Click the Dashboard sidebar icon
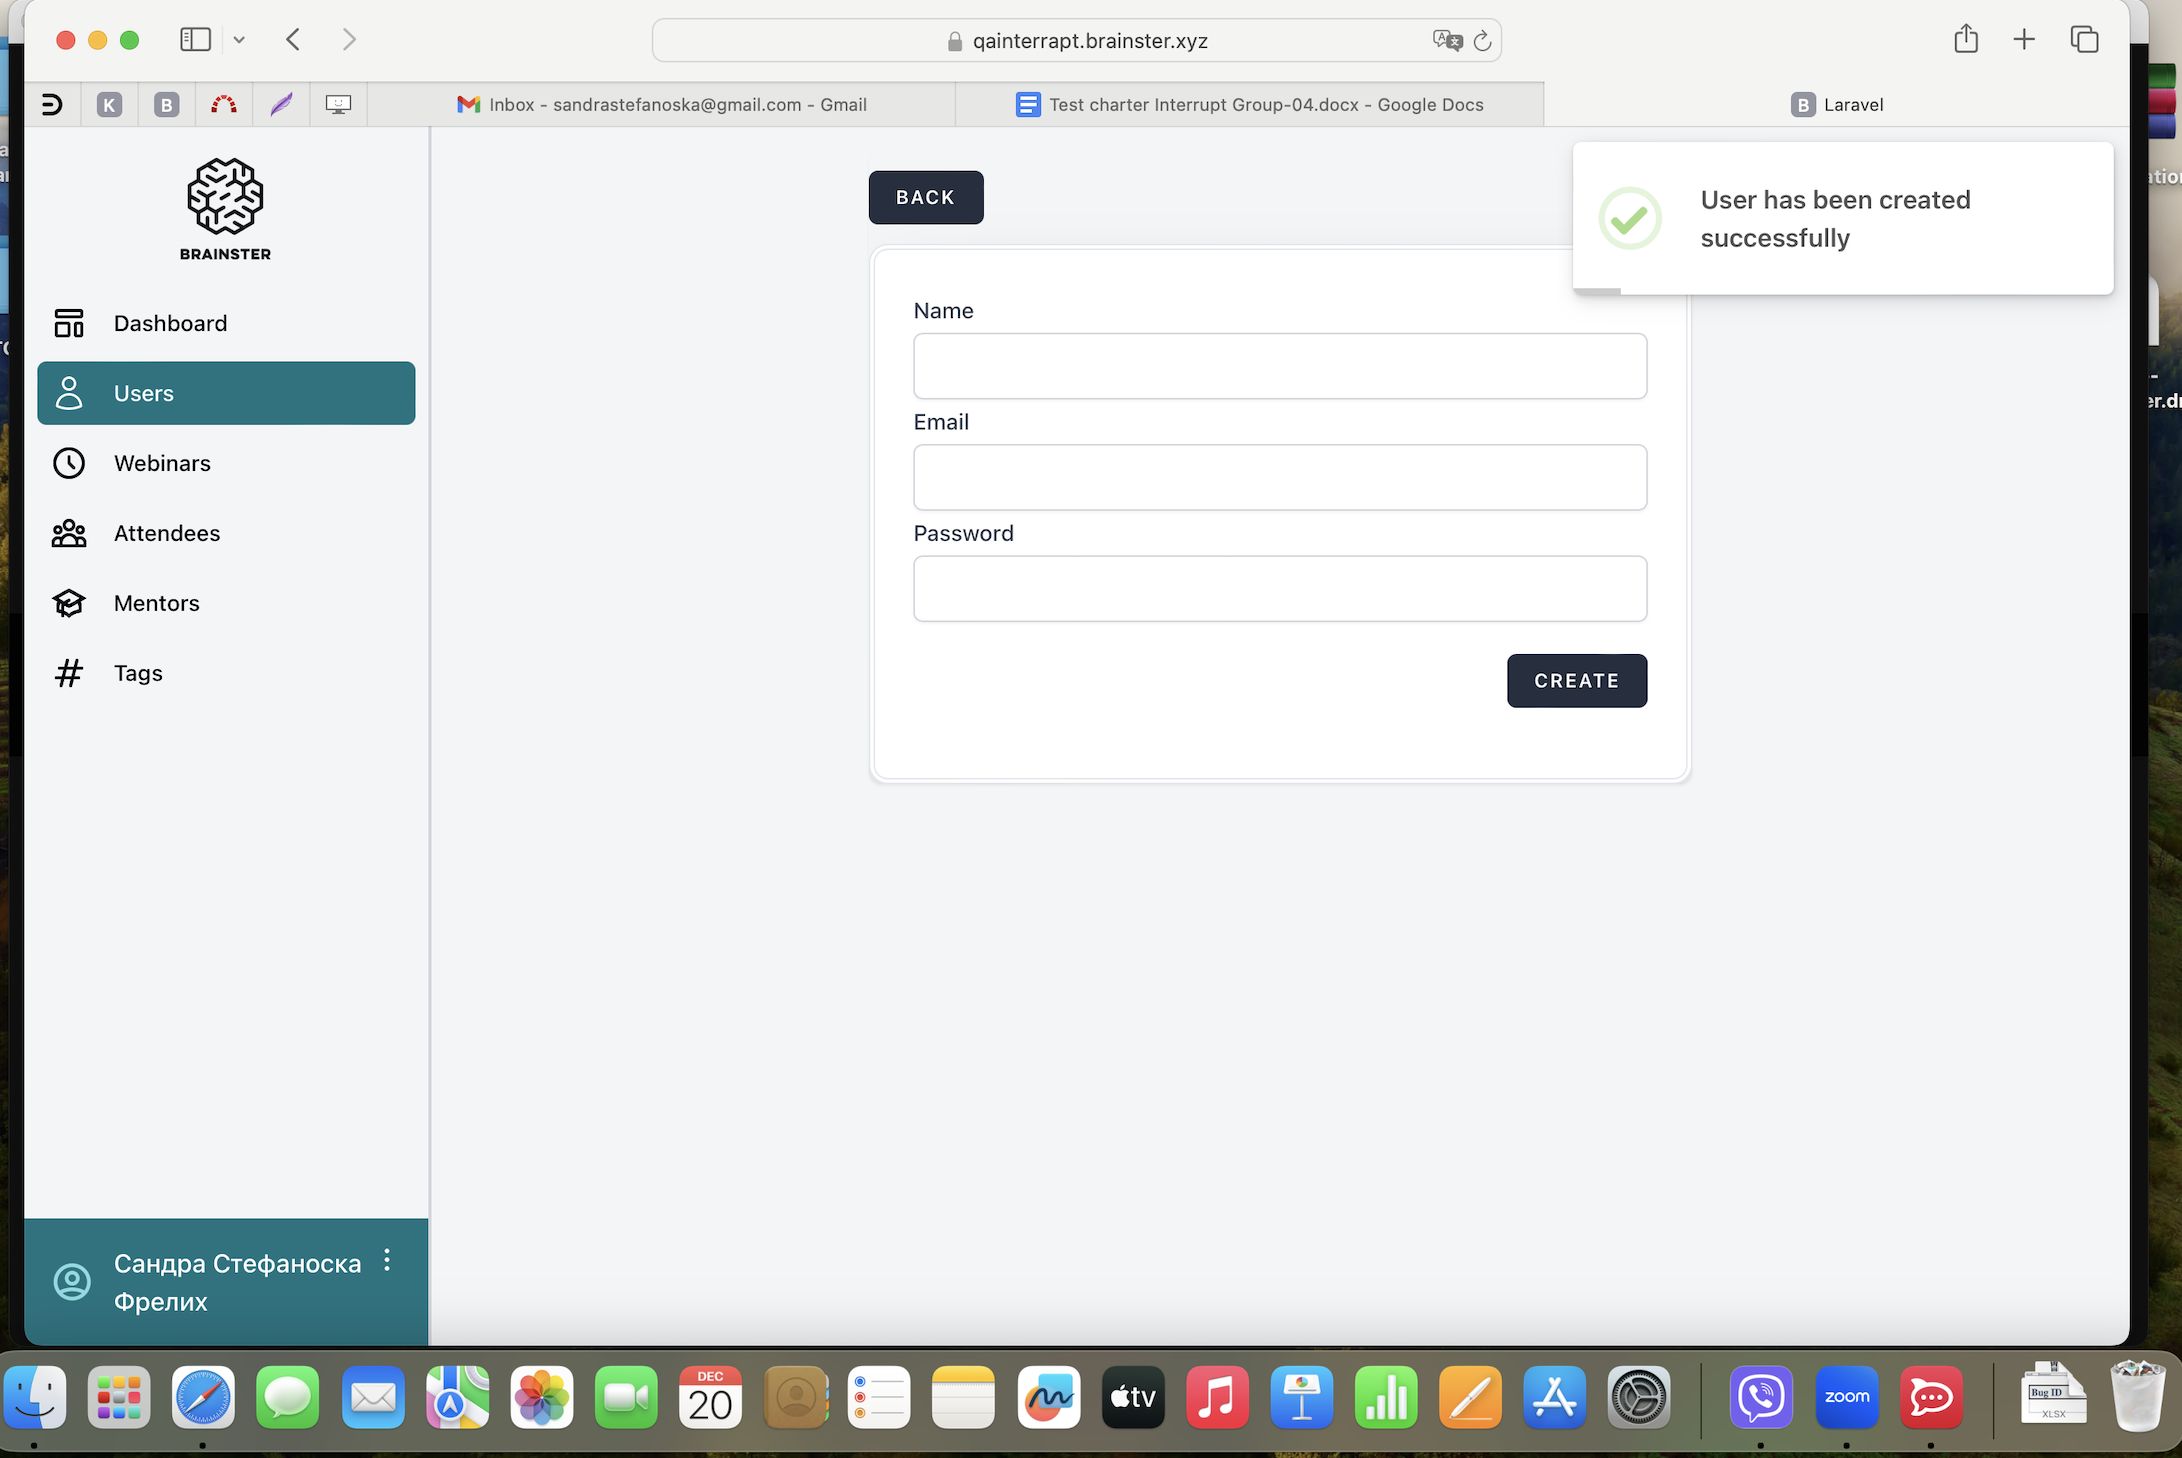This screenshot has height=1458, width=2182. tap(69, 323)
